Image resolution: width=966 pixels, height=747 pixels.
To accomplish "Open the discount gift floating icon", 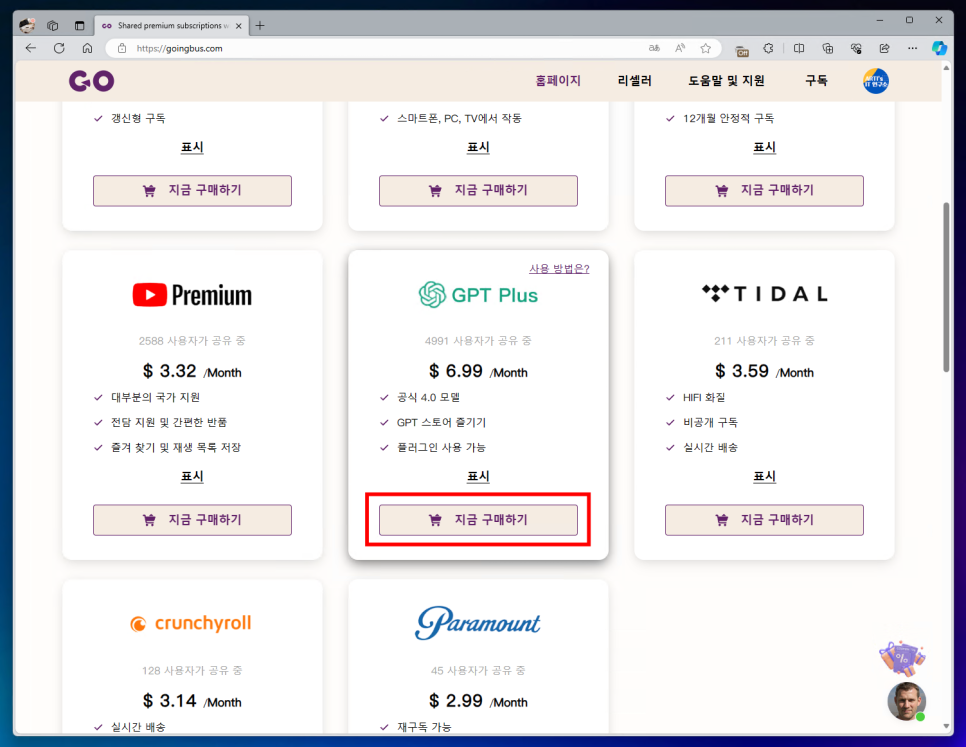I will pyautogui.click(x=902, y=658).
